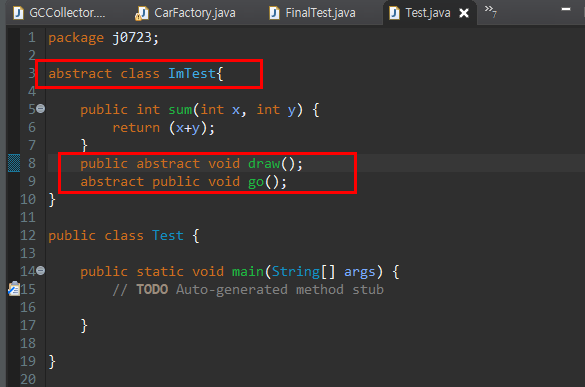Click the FinalTest.java file icon
Viewport: 585px width, 387px height.
274,13
